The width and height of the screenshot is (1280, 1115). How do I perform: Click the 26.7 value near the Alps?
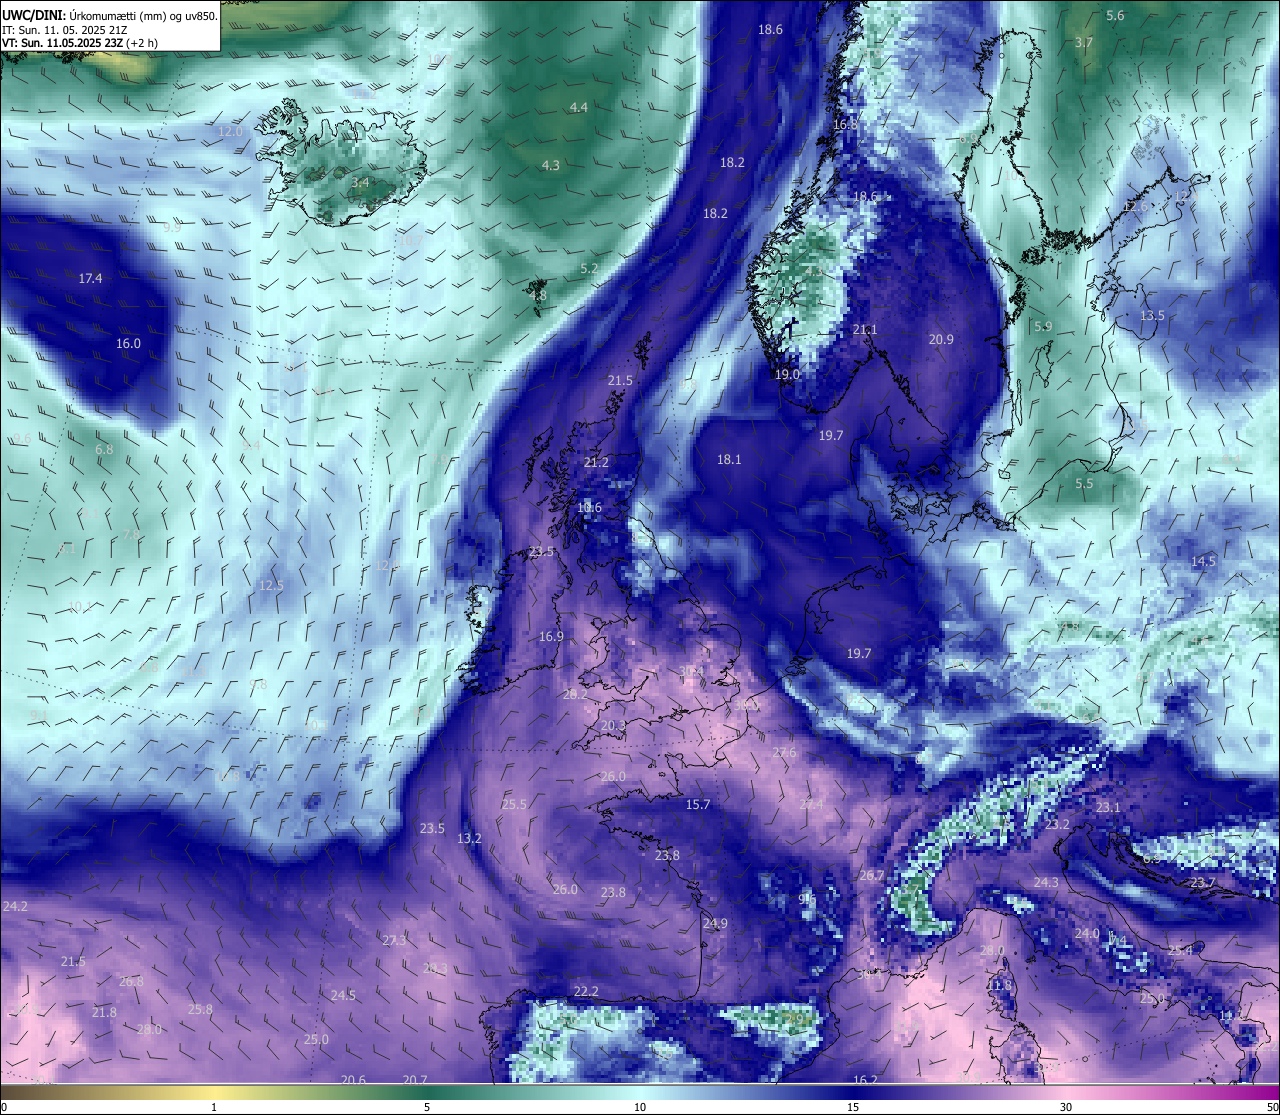(x=872, y=875)
